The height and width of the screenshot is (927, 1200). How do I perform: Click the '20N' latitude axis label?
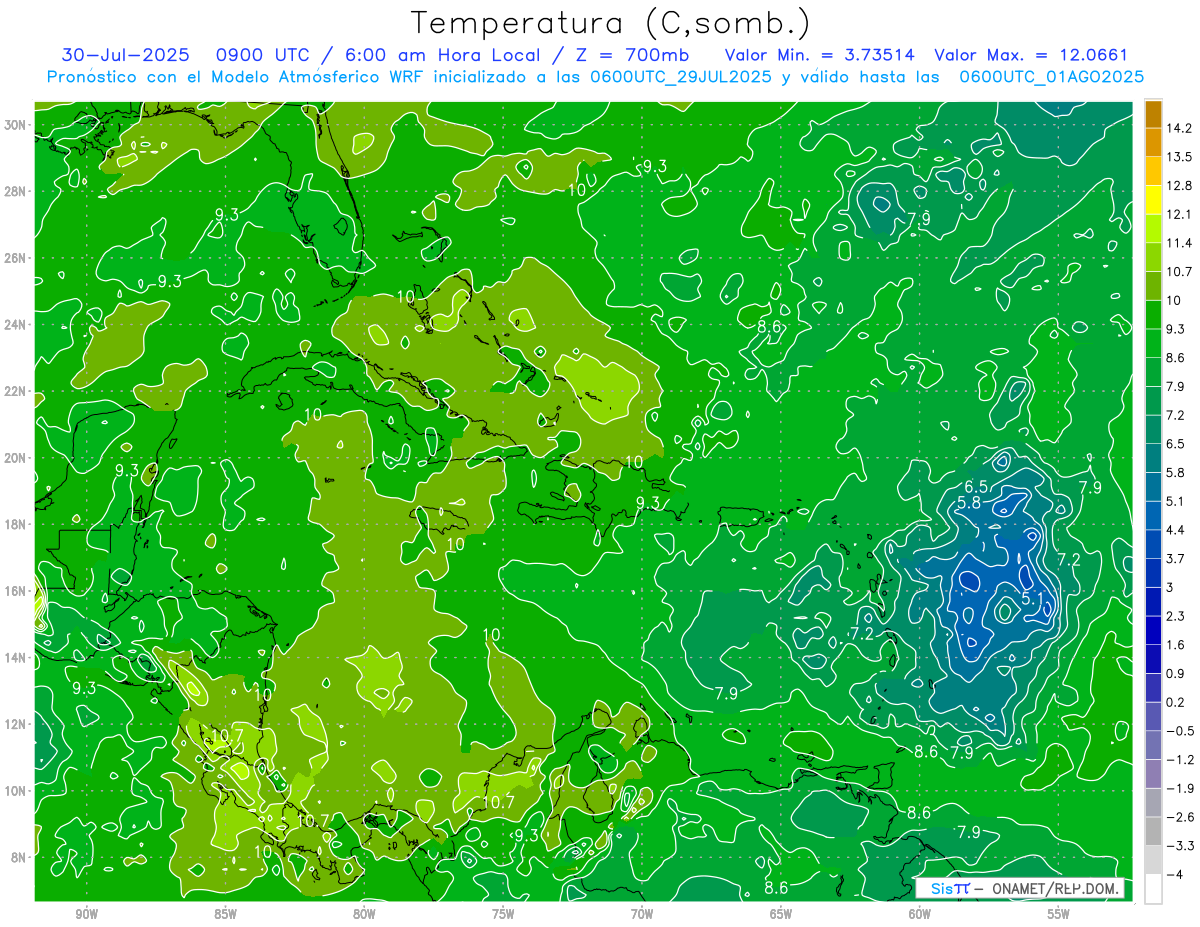pyautogui.click(x=17, y=458)
